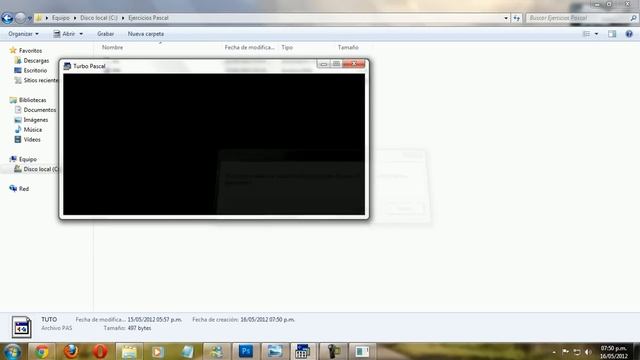This screenshot has width=640, height=360.
Task: Select Bibliotecas in the navigation pane
Action: (32, 100)
